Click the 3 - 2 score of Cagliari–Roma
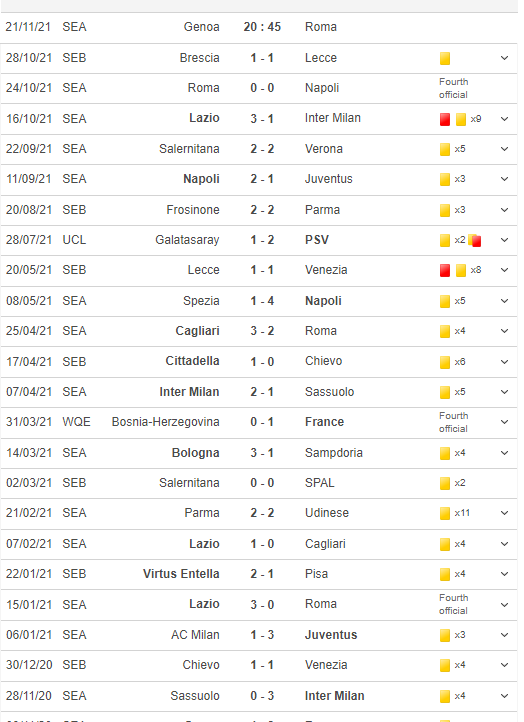This screenshot has width=524, height=722. pyautogui.click(x=262, y=331)
